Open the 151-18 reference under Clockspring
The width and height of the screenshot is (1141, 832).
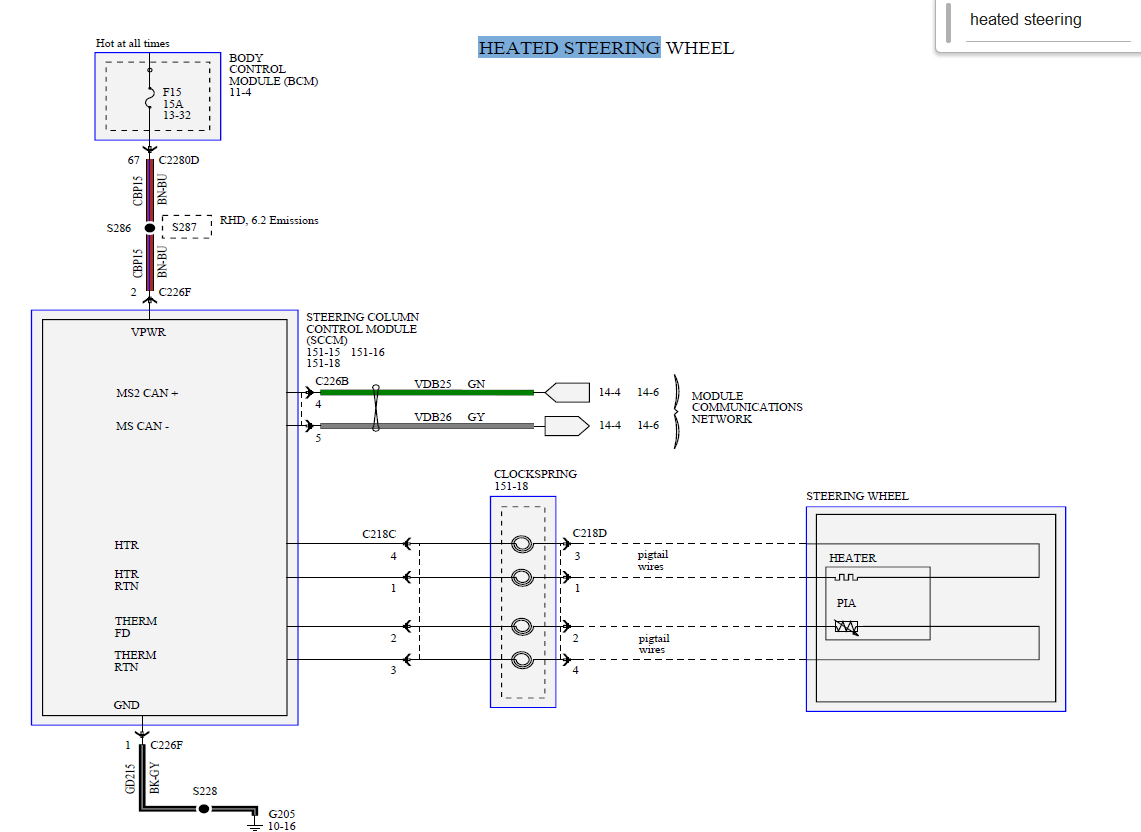click(511, 487)
